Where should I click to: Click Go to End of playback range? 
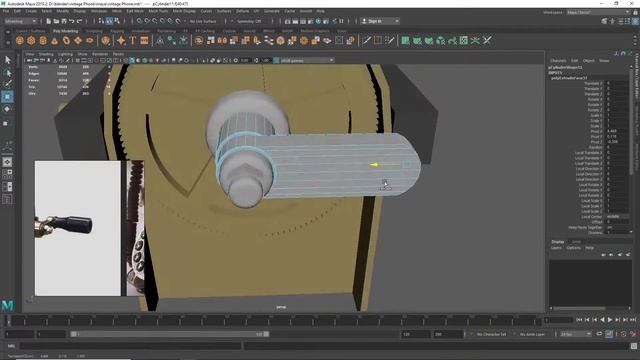click(633, 320)
